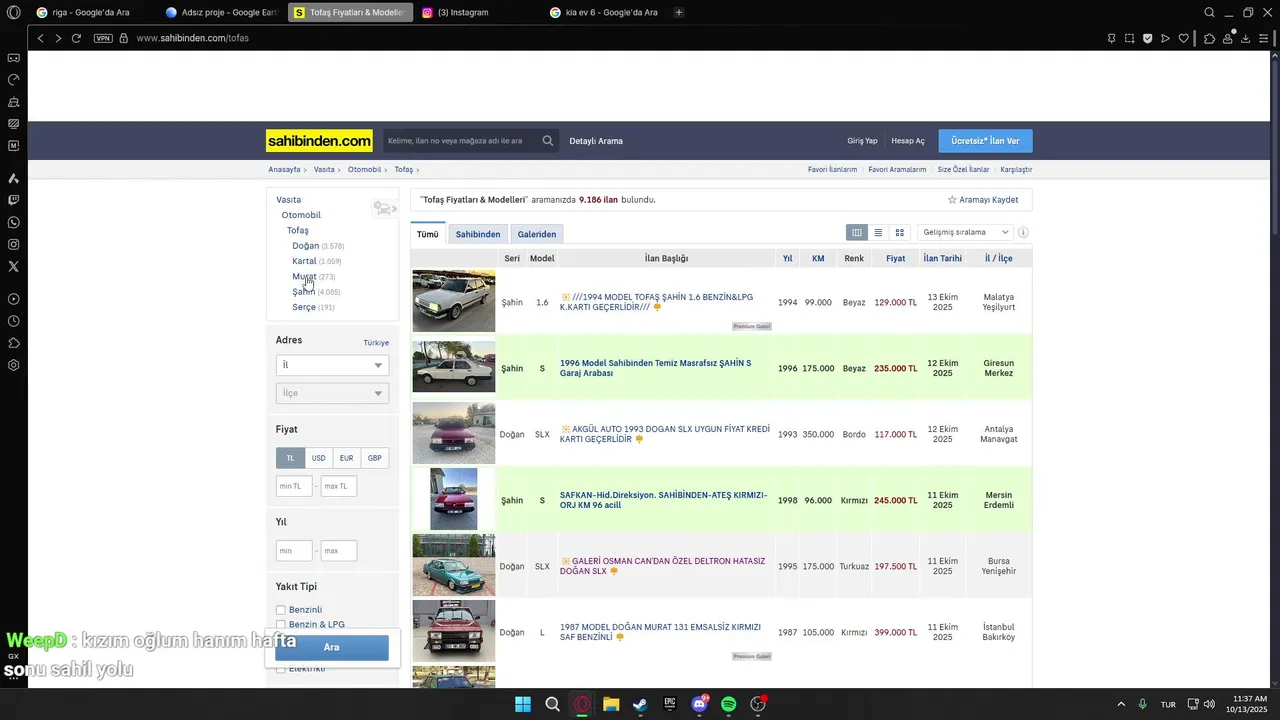This screenshot has width=1280, height=720.
Task: Toggle the VPN badge in address bar
Action: [x=103, y=38]
